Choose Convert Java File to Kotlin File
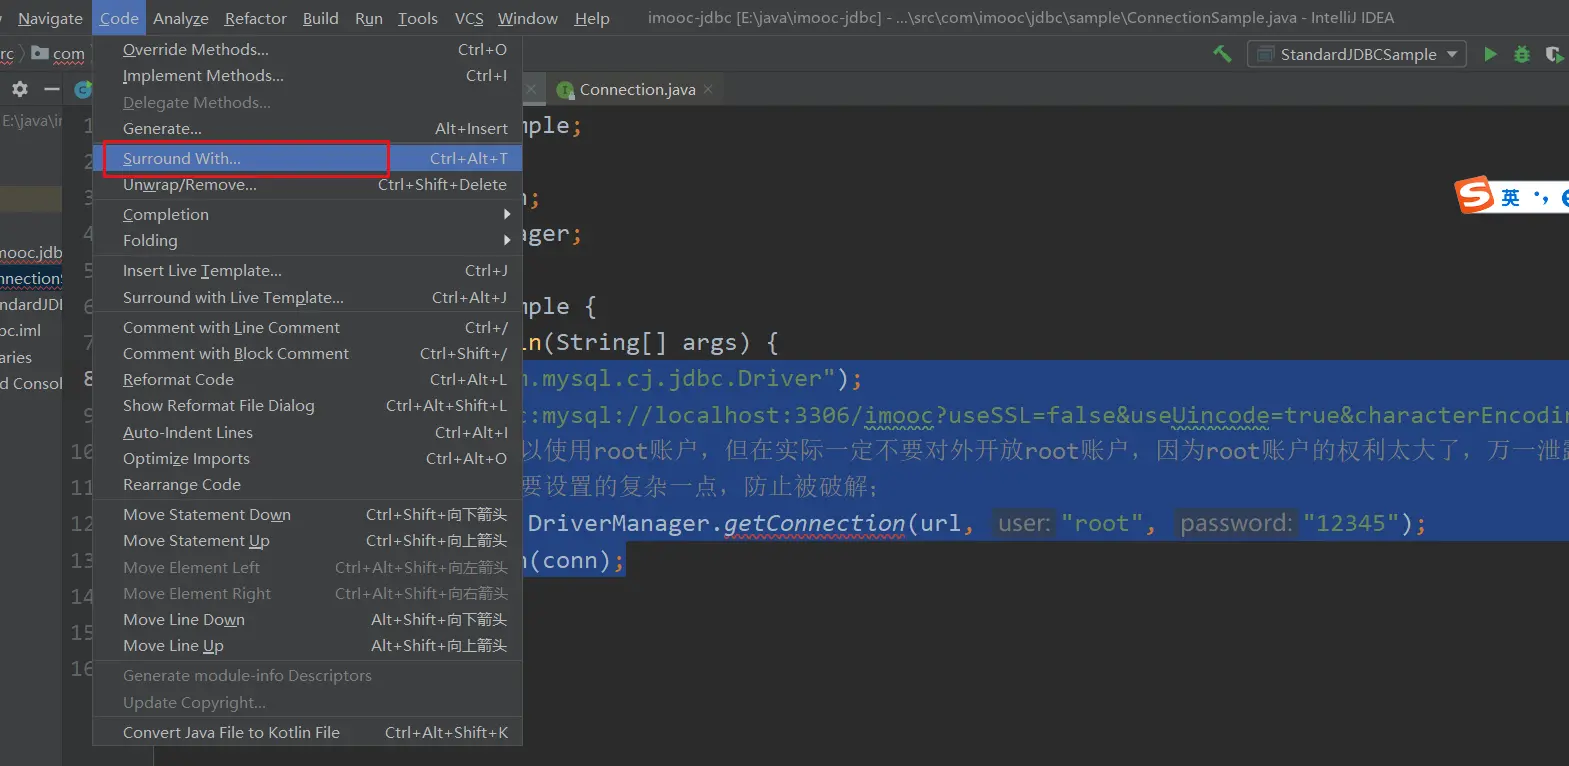The height and width of the screenshot is (766, 1569). (231, 732)
